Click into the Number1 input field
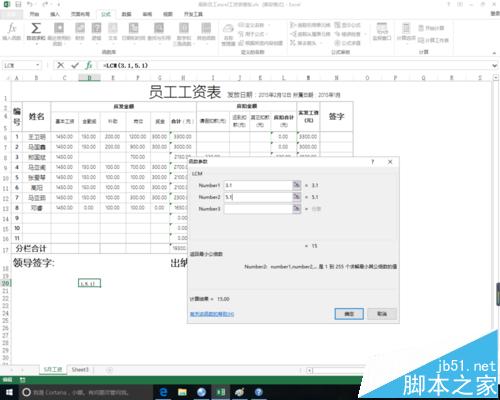The image size is (500, 400). [x=258, y=185]
